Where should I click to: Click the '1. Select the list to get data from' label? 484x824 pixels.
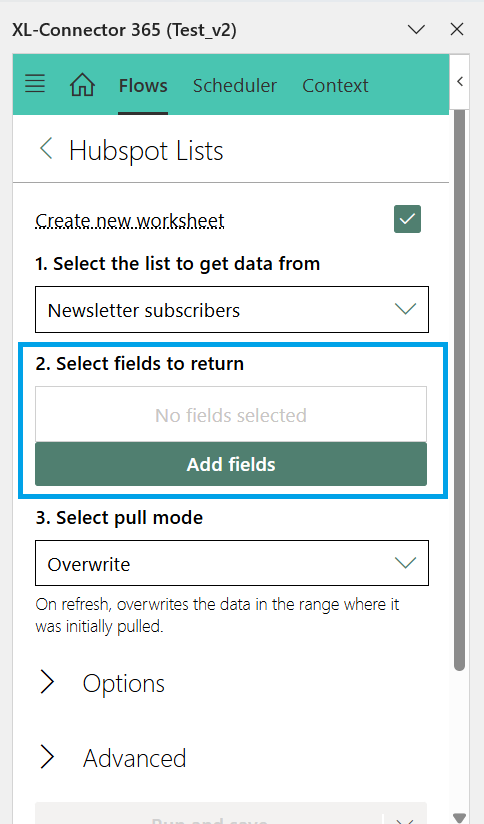(178, 263)
